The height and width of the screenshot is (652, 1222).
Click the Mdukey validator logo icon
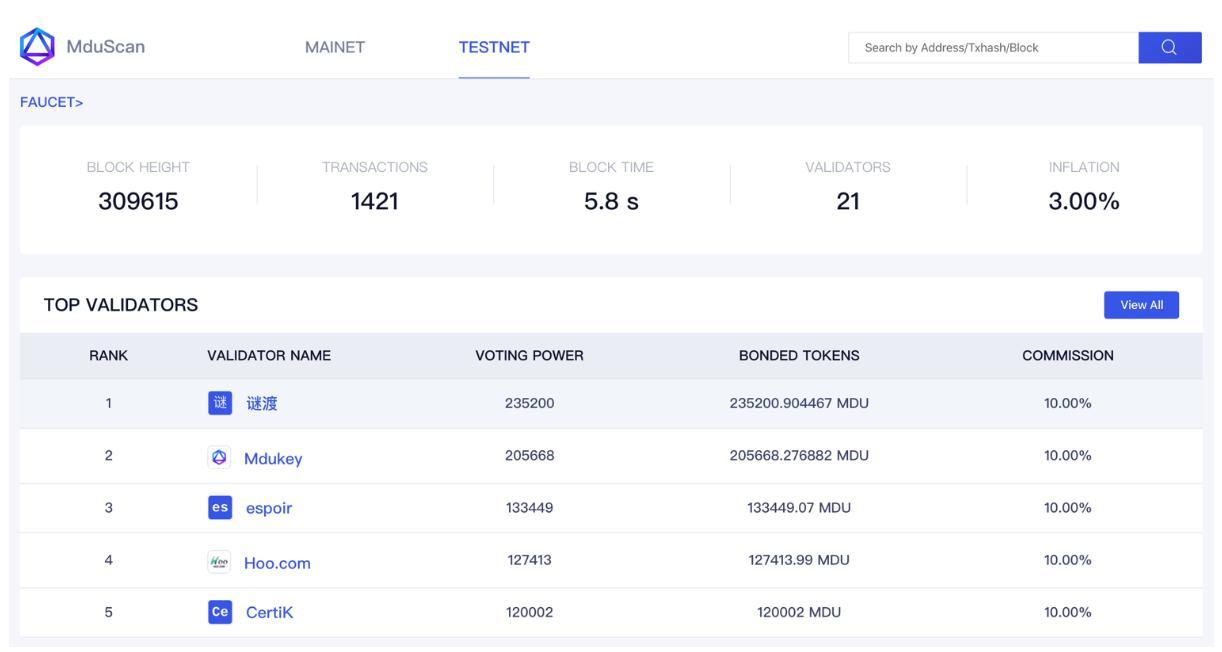[219, 458]
